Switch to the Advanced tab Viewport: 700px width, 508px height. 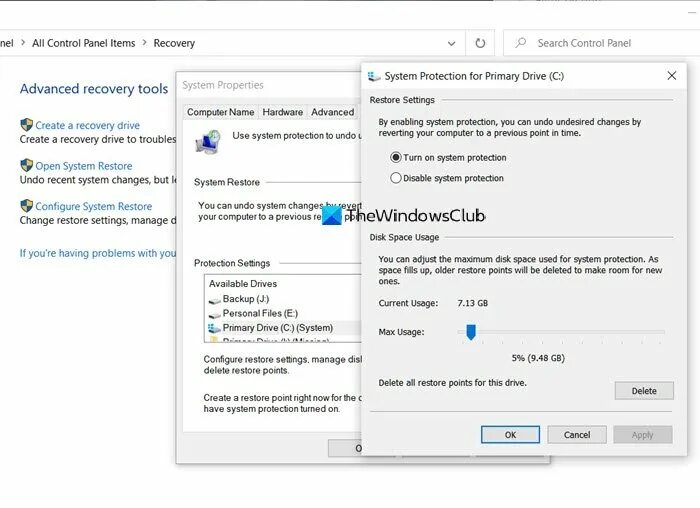point(333,112)
